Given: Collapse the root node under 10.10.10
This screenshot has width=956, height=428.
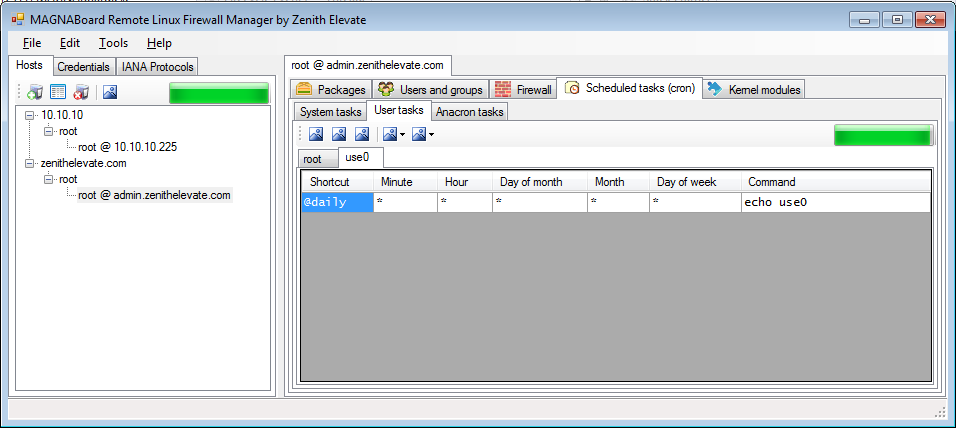Looking at the screenshot, I should pyautogui.click(x=49, y=131).
